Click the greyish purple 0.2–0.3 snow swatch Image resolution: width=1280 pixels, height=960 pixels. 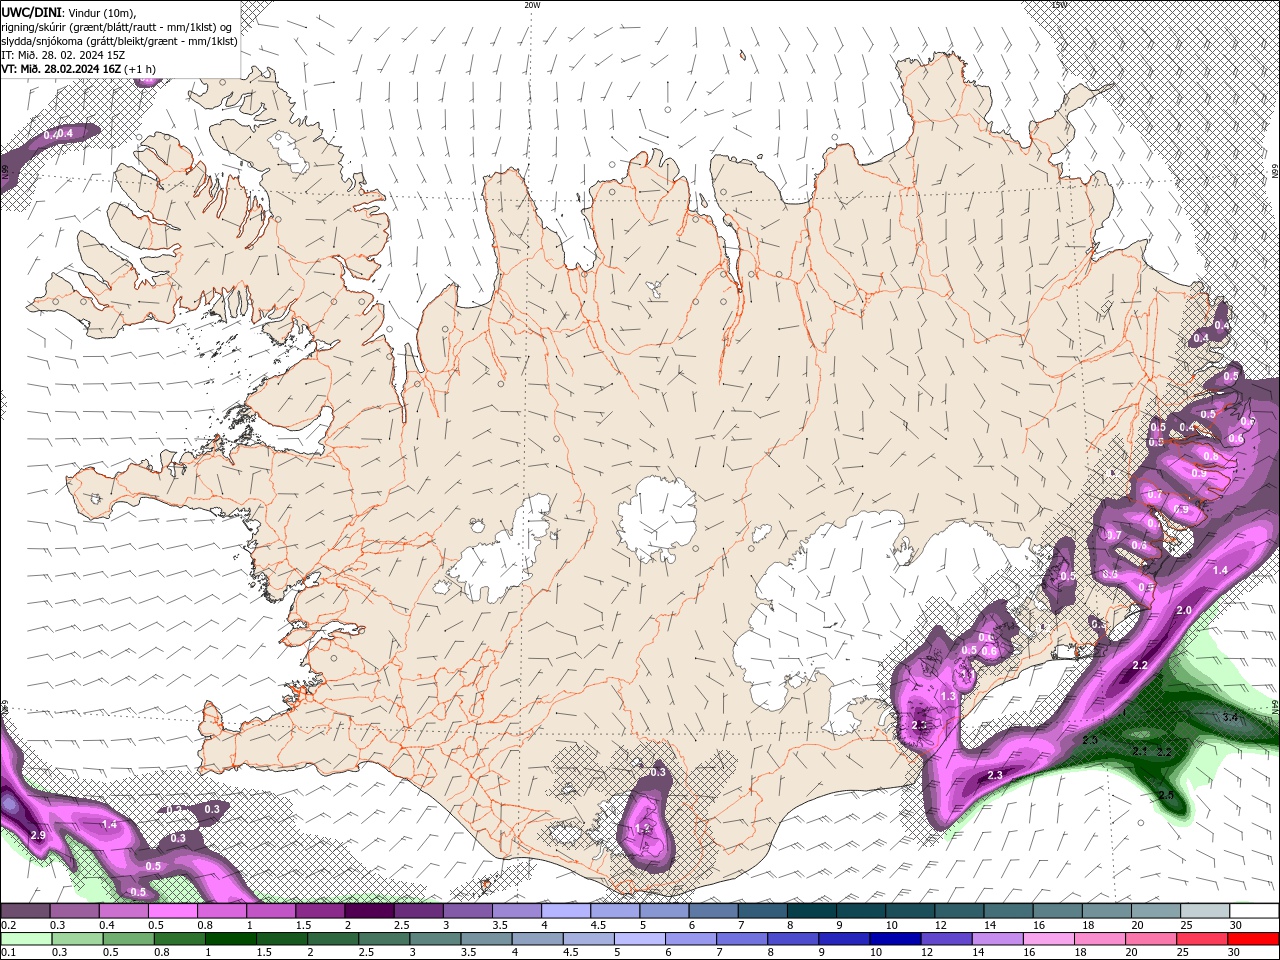click(26, 911)
